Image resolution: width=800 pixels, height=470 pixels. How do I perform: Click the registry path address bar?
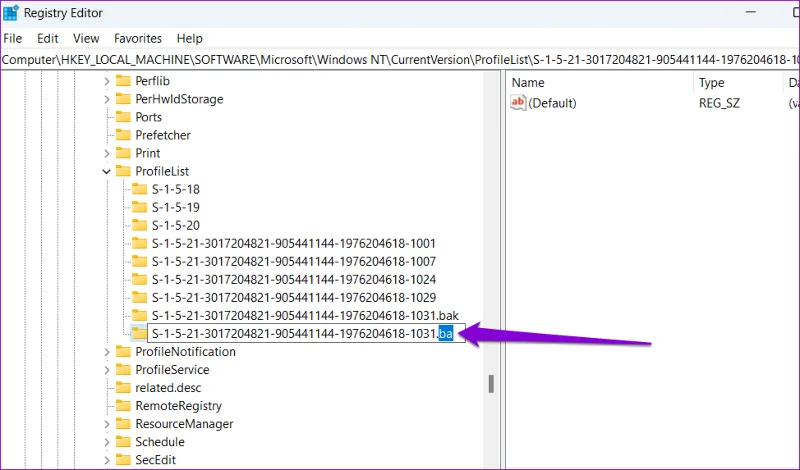point(400,60)
